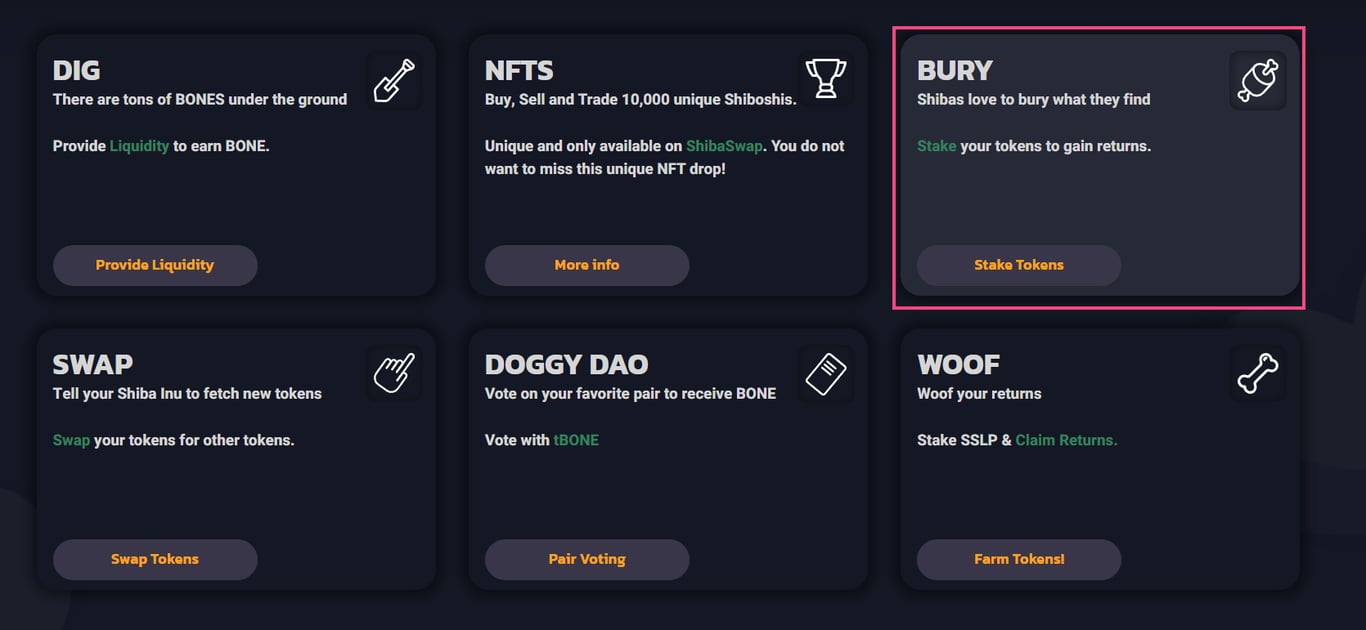
Task: Click the tBONE link
Action: (x=576, y=440)
